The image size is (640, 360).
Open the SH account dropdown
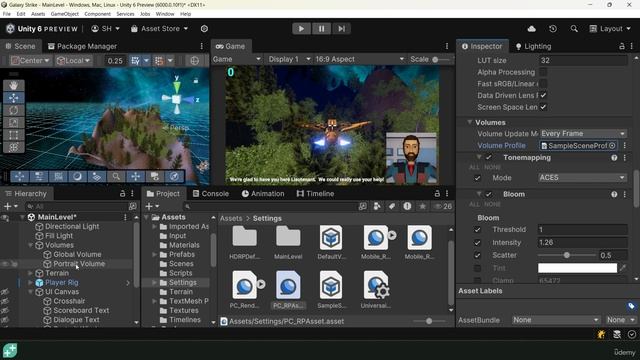(x=105, y=29)
